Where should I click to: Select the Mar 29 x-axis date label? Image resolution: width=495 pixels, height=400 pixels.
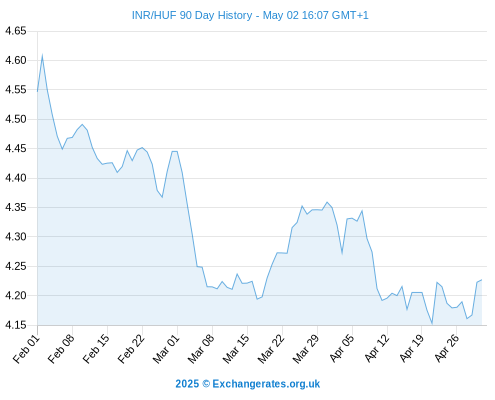click(307, 349)
